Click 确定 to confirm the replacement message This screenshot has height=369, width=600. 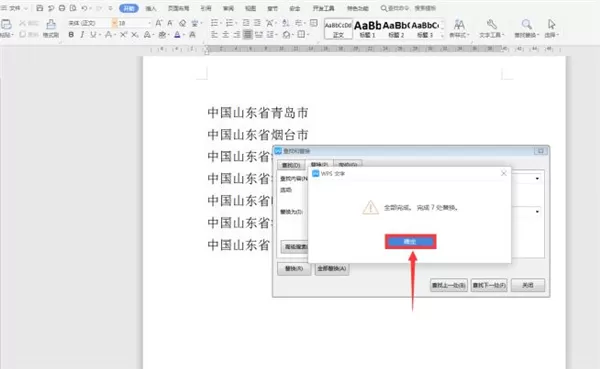pos(410,242)
